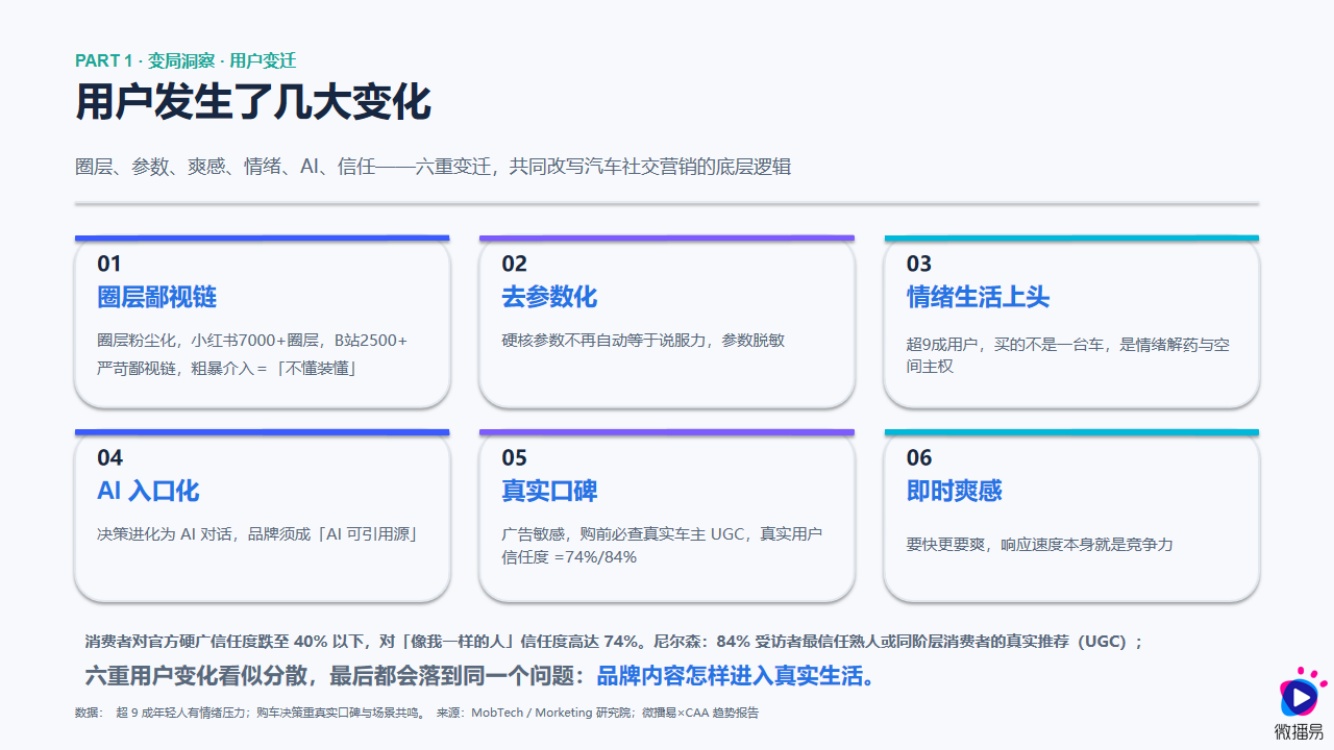Viewport: 1334px width, 750px height.
Task: Select the card heading 情绪生活上头
Action: [978, 297]
